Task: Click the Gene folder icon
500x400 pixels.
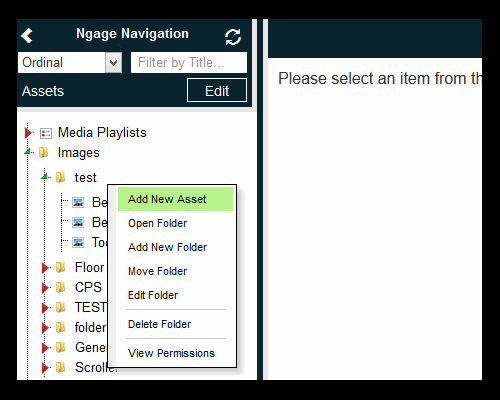Action: pyautogui.click(x=61, y=347)
